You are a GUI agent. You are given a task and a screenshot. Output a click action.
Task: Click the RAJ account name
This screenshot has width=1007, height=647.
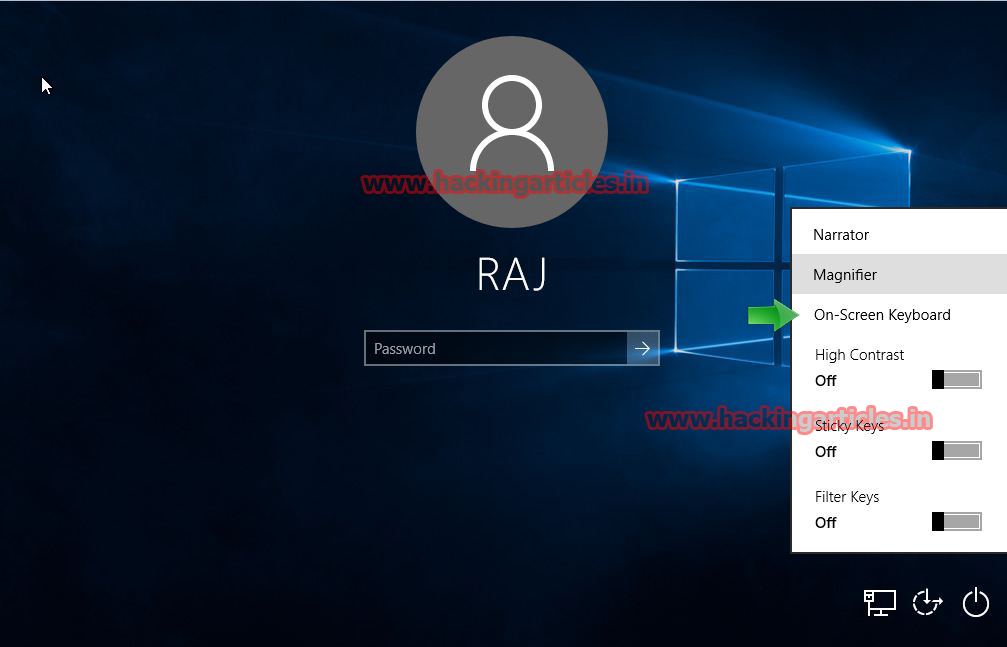[512, 274]
